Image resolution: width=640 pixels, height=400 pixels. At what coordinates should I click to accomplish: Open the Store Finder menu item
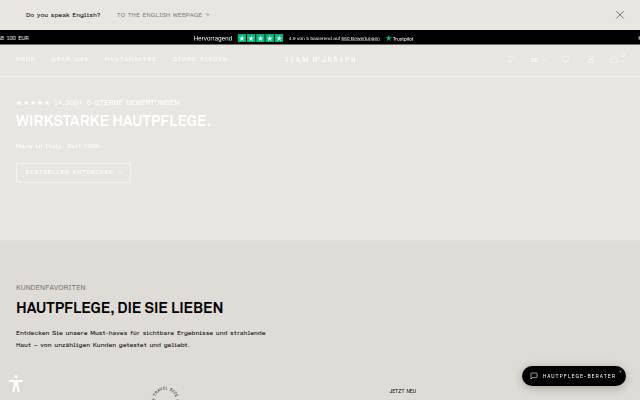[x=200, y=60]
